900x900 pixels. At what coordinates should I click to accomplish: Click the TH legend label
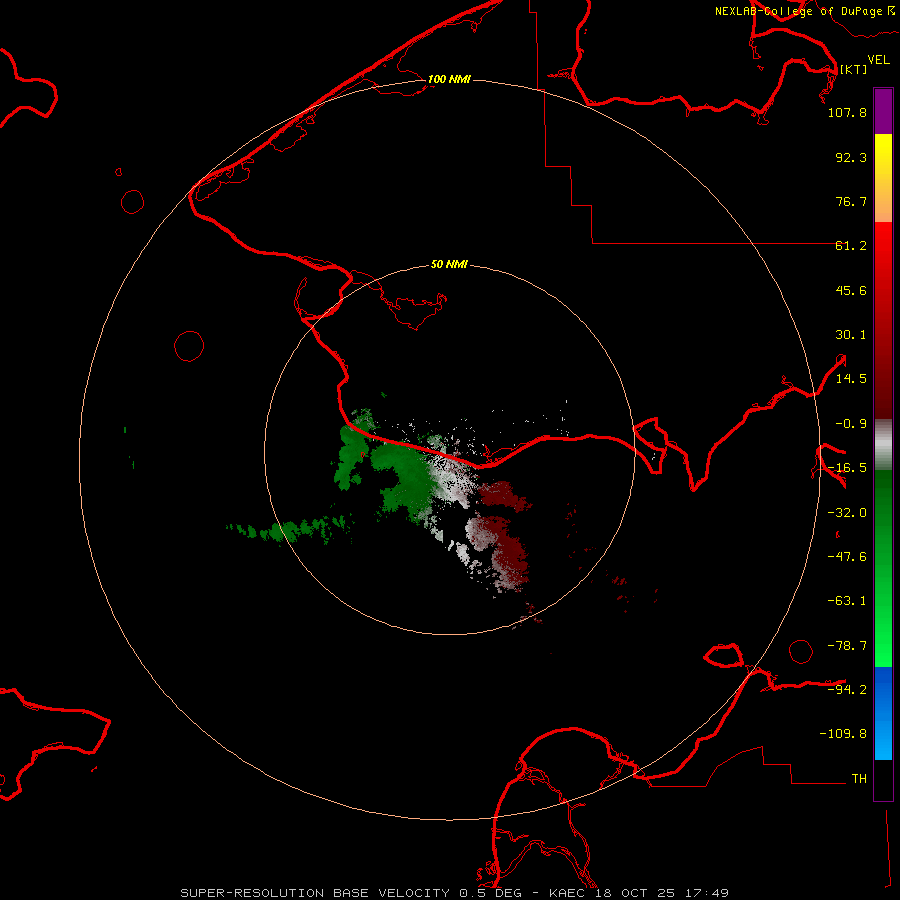[x=859, y=778]
